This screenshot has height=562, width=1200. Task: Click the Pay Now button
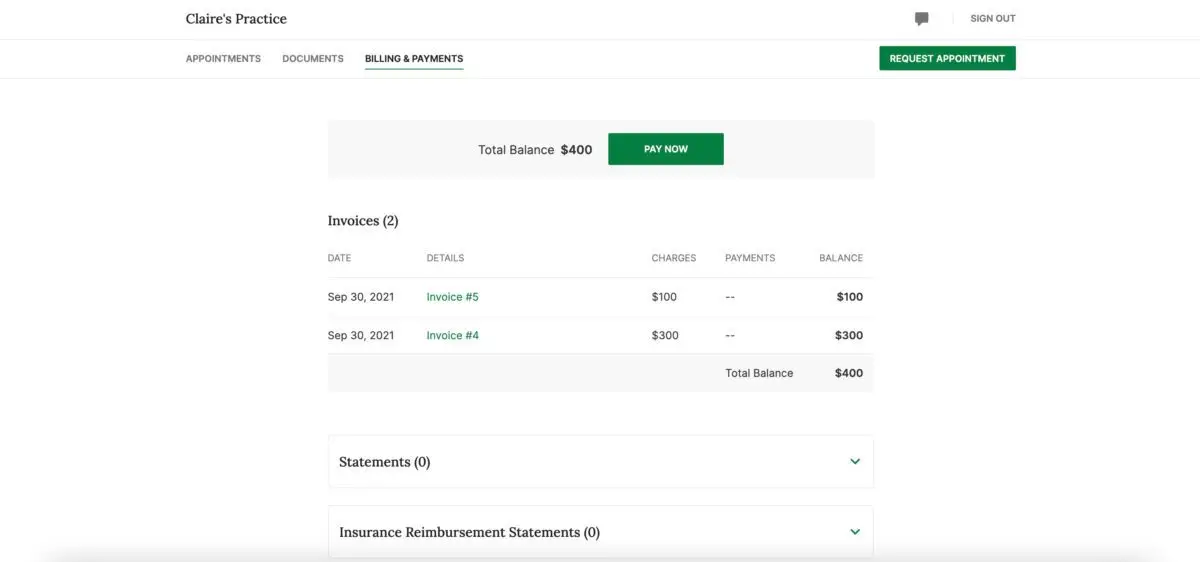666,149
